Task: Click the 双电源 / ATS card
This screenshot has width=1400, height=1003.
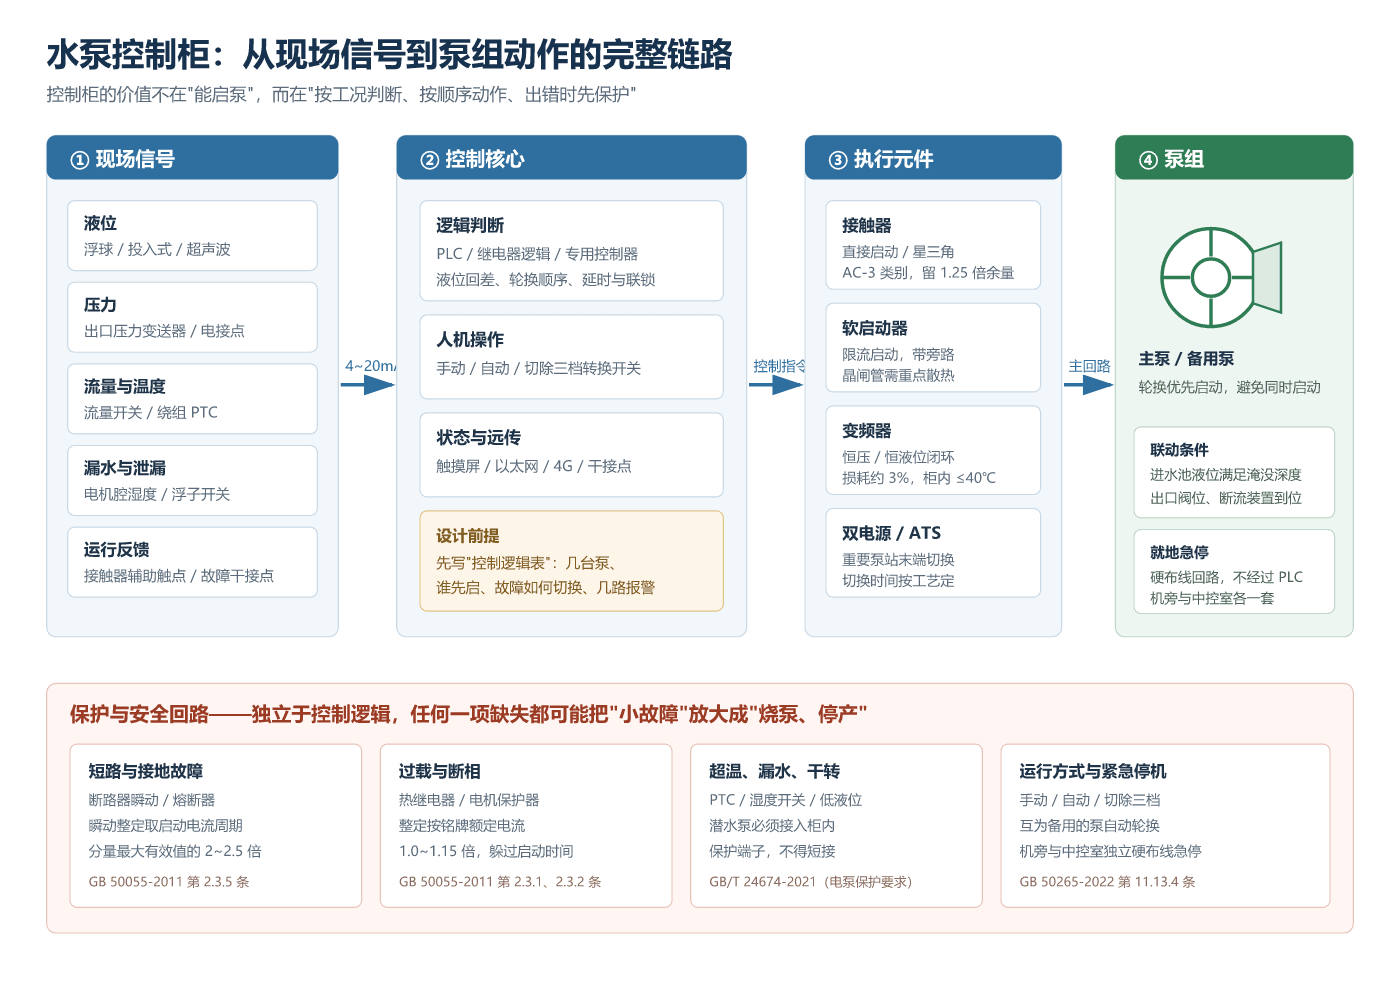Action: pos(933,553)
